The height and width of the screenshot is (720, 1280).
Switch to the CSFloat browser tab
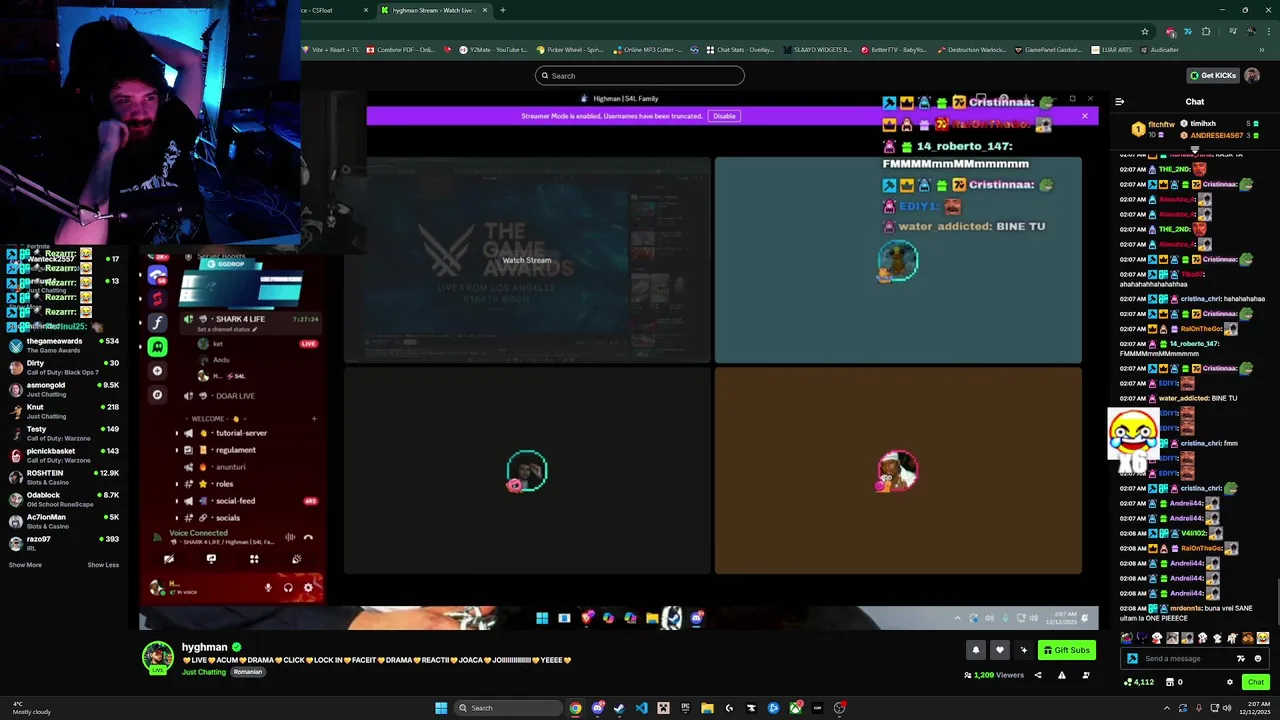click(336, 10)
